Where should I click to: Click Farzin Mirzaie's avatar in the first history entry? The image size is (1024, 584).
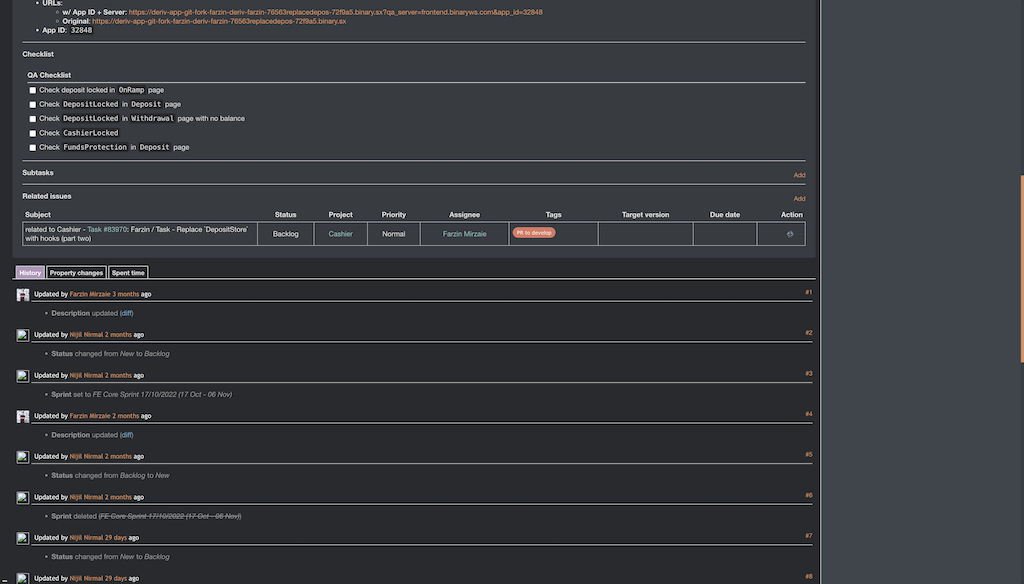click(23, 294)
